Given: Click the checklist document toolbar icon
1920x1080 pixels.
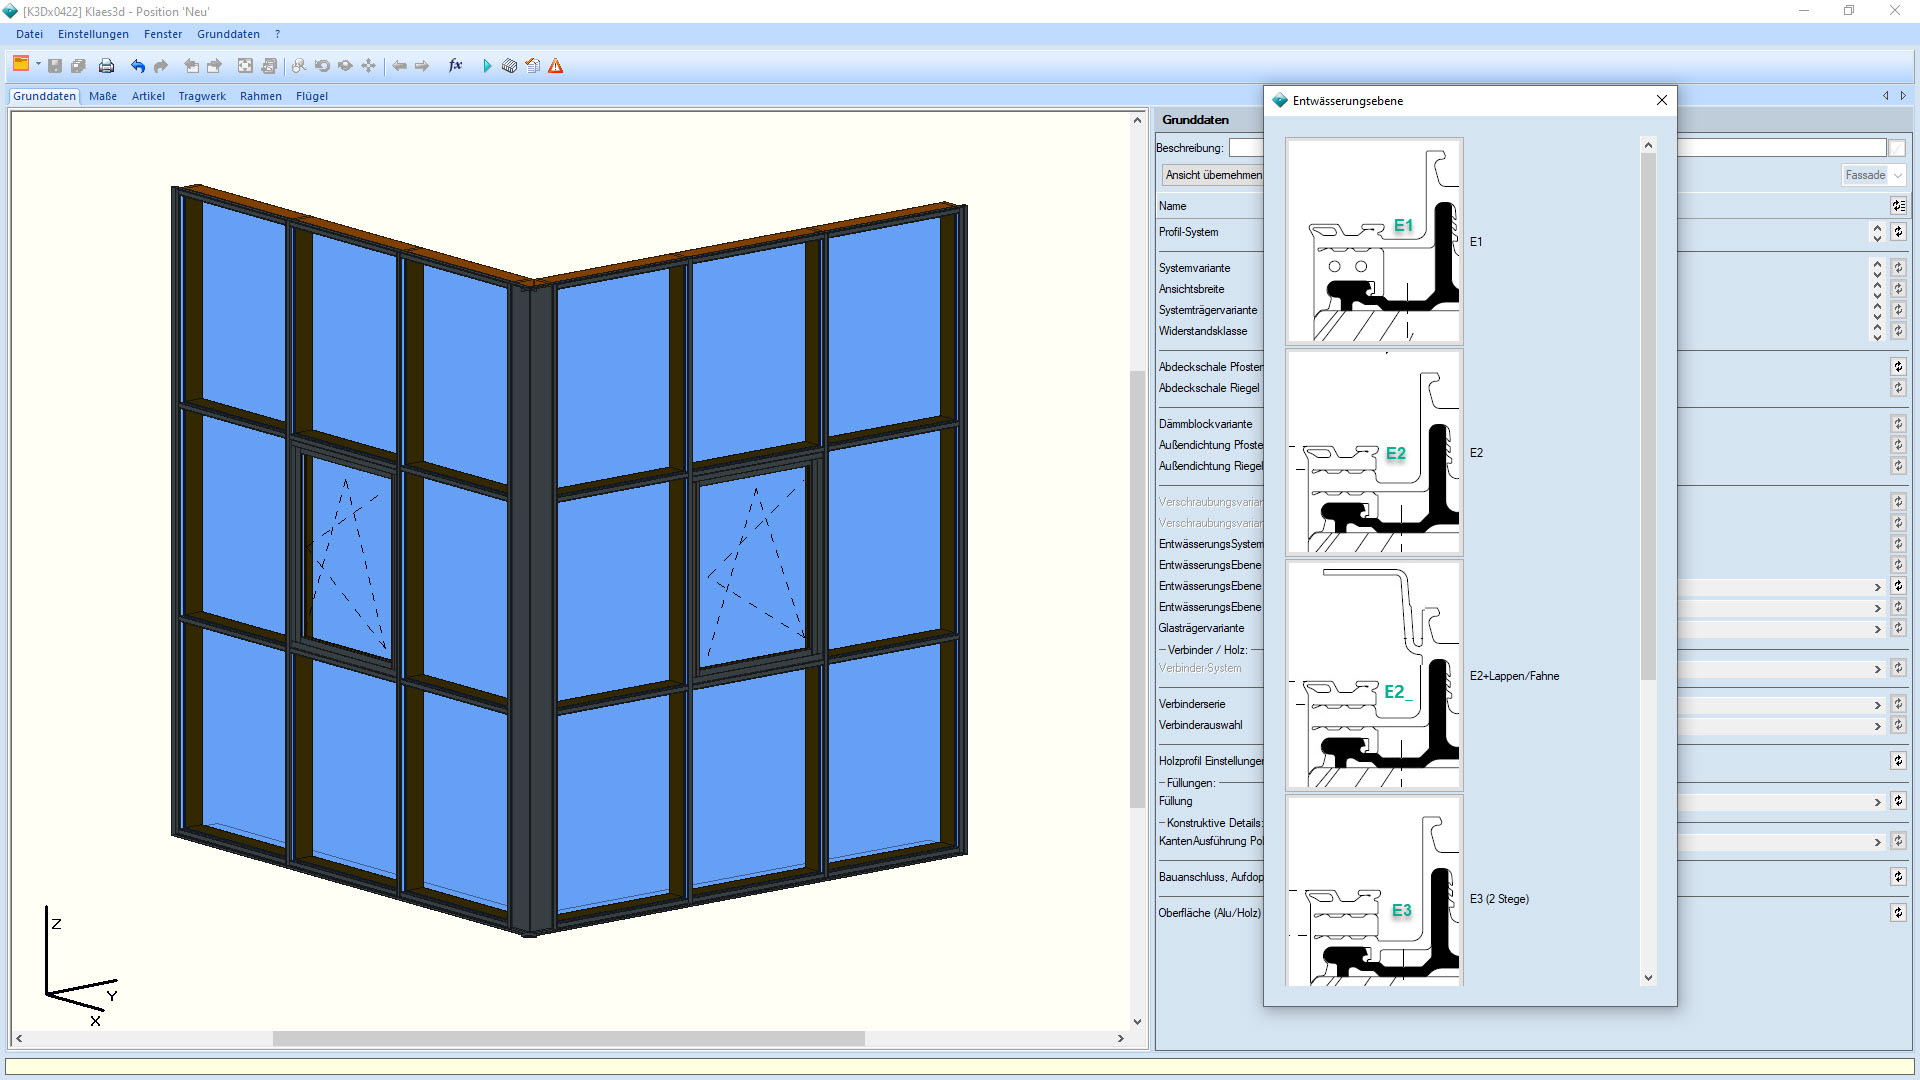Looking at the screenshot, I should tap(532, 66).
